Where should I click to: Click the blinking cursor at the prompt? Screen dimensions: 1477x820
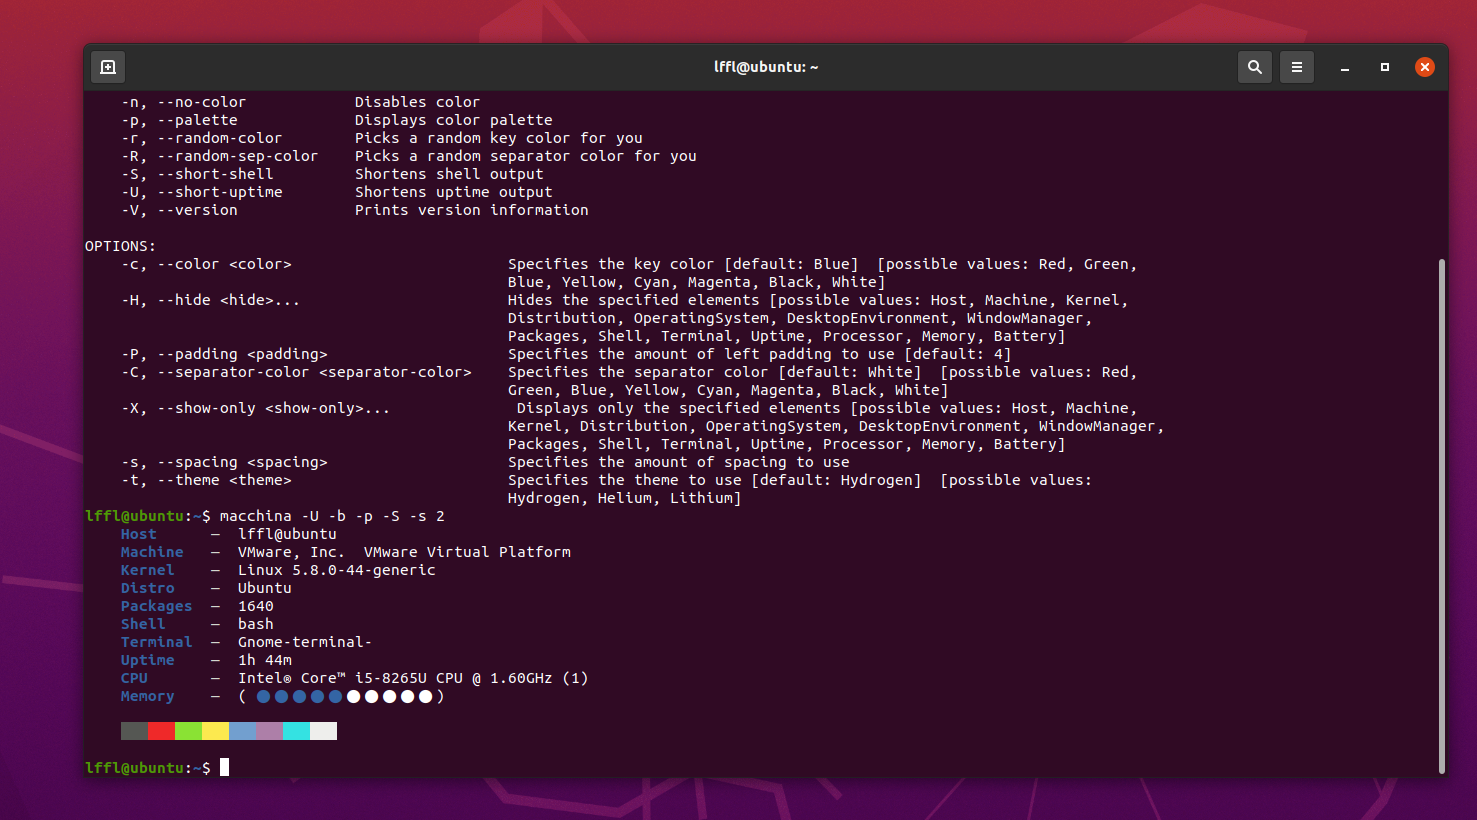point(222,767)
